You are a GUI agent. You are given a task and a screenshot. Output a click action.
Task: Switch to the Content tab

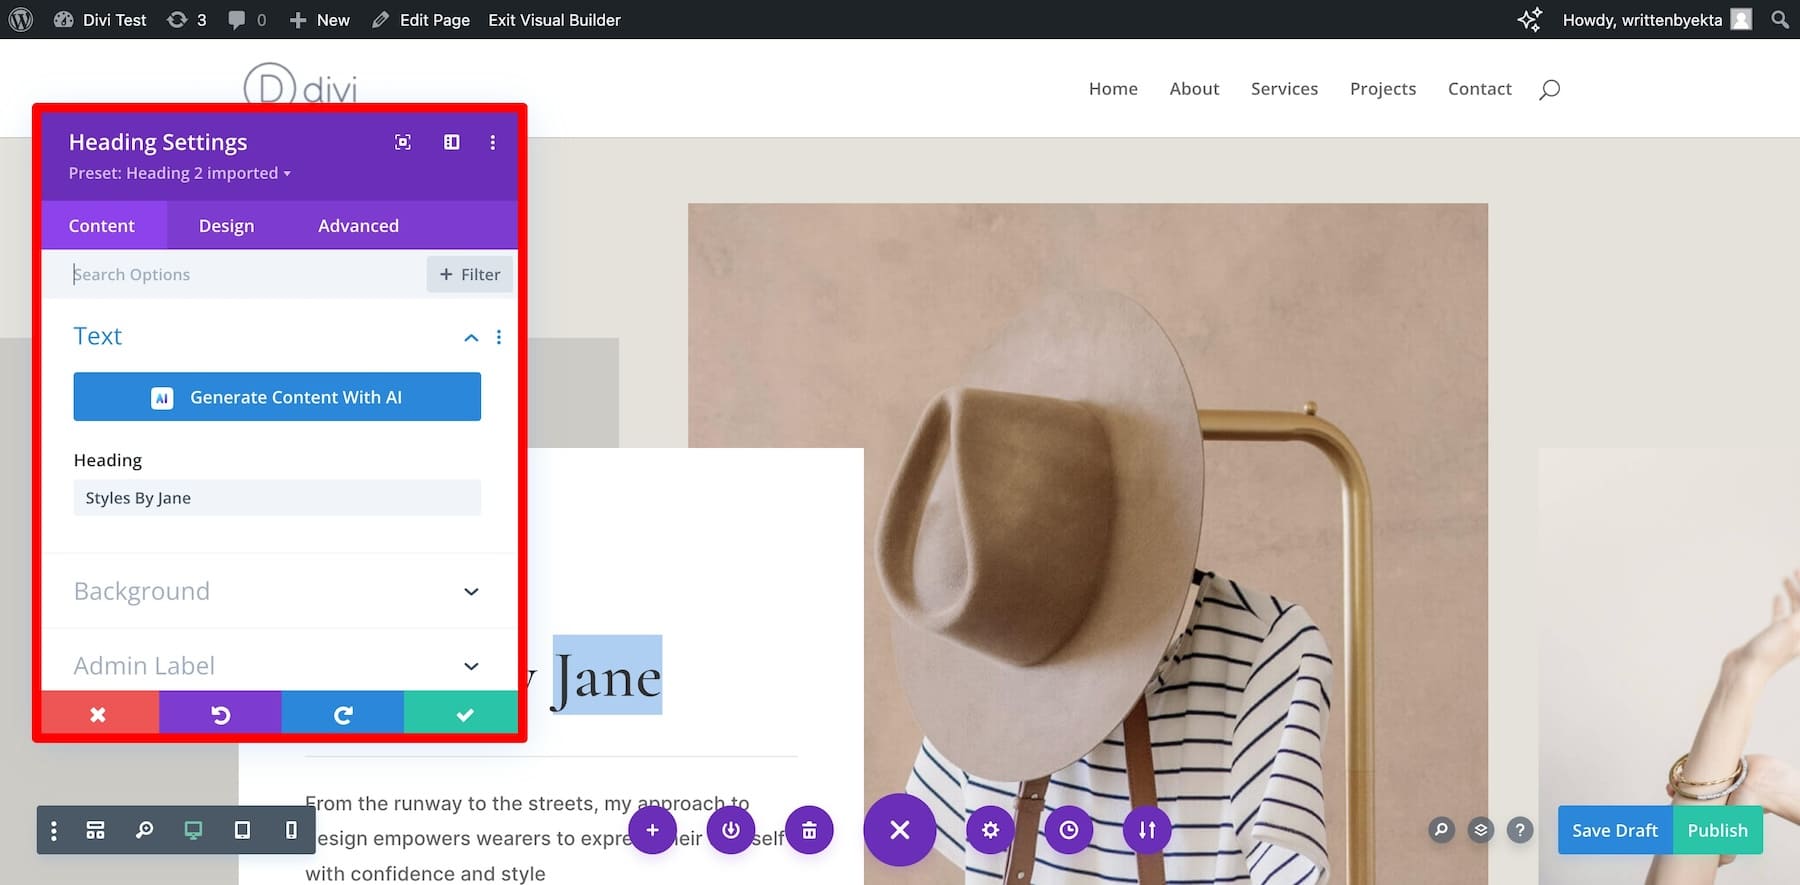[x=101, y=225]
